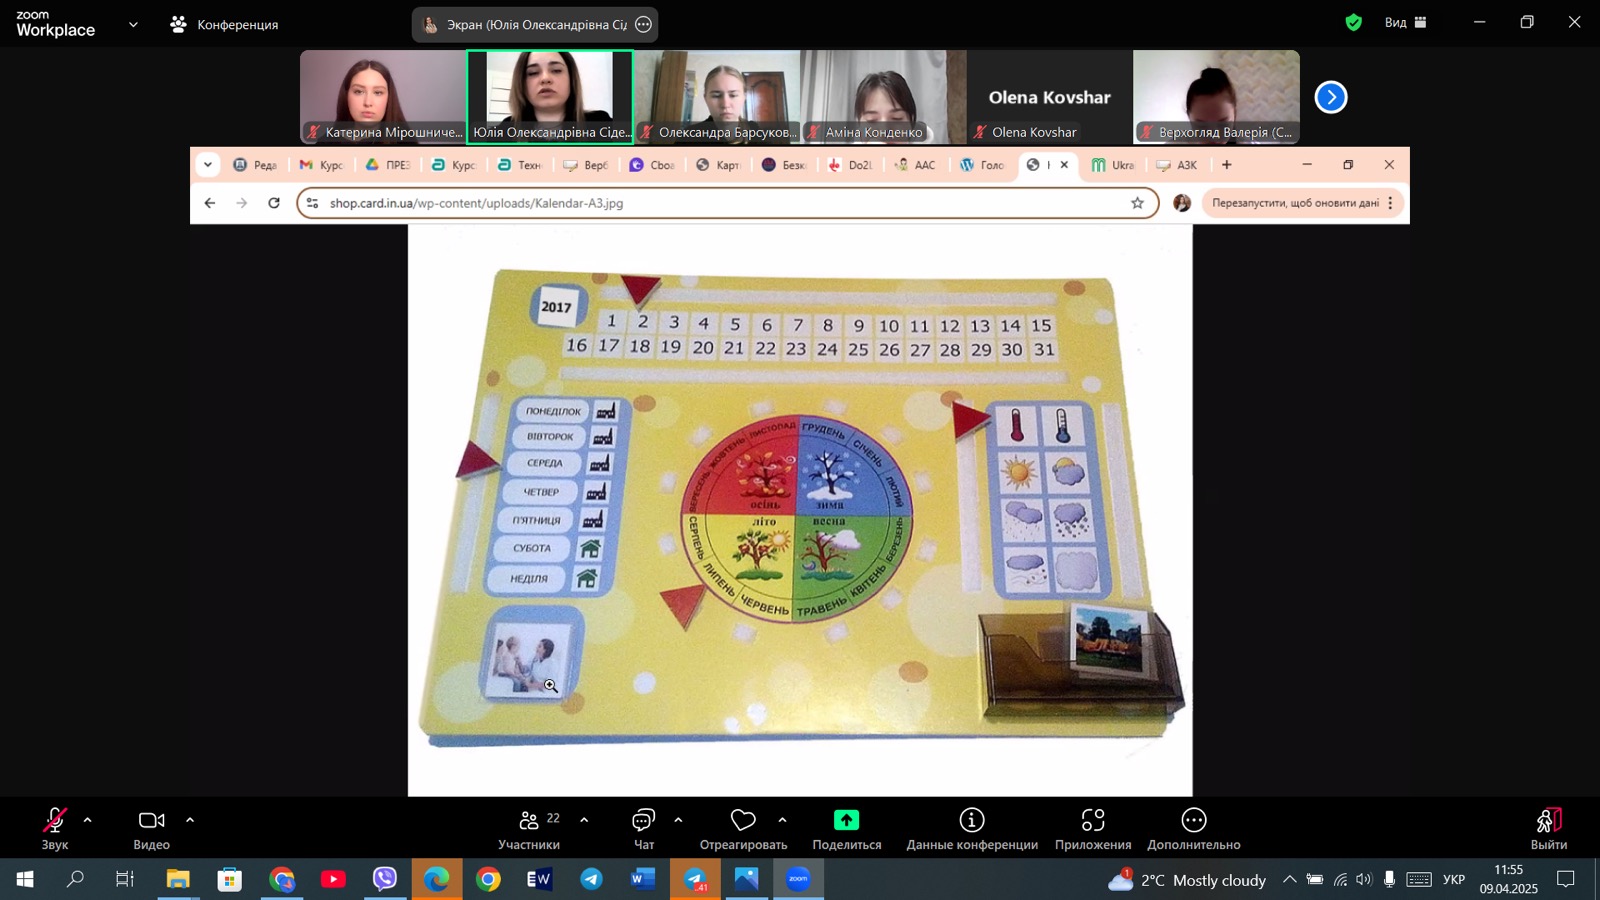
Task: Open Данные конференции info
Action: pos(971,829)
